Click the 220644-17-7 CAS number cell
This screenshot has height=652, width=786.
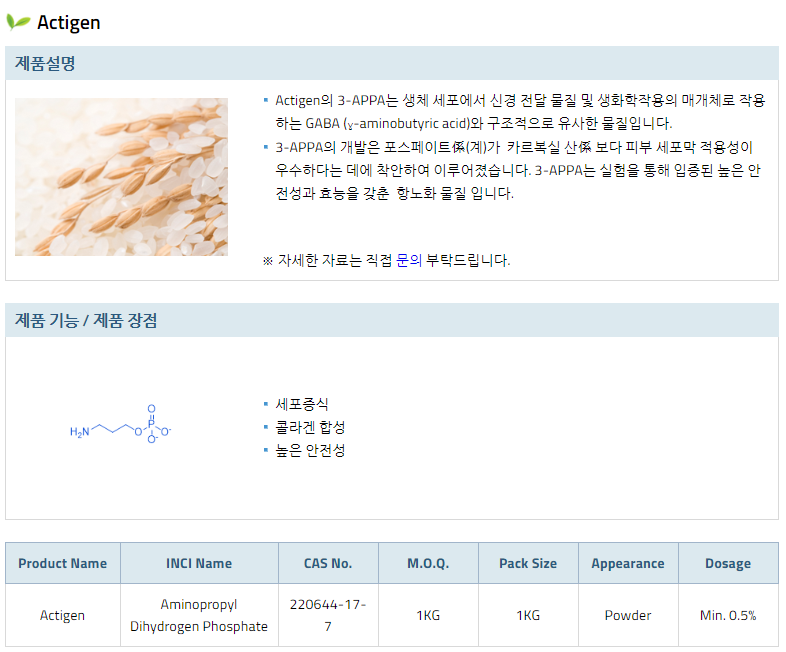pyautogui.click(x=328, y=615)
